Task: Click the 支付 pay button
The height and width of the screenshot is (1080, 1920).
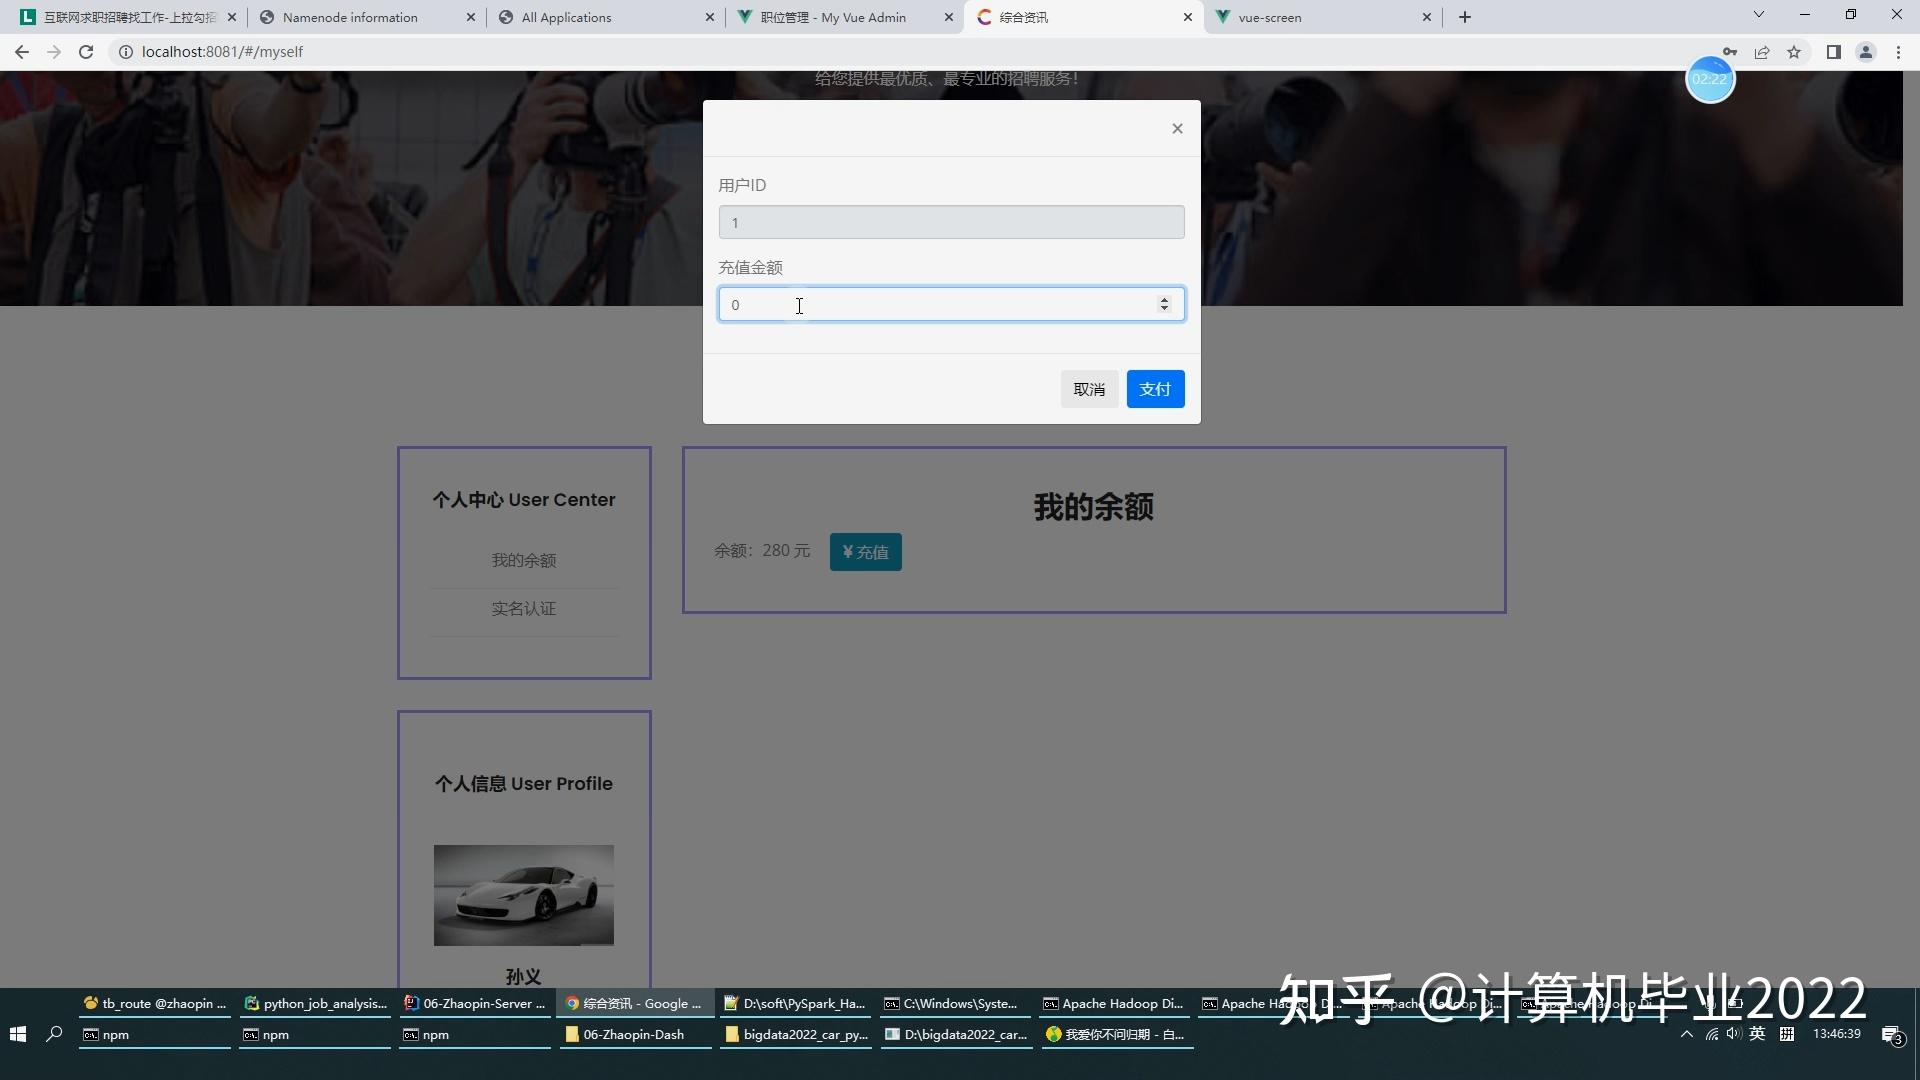Action: click(1155, 389)
